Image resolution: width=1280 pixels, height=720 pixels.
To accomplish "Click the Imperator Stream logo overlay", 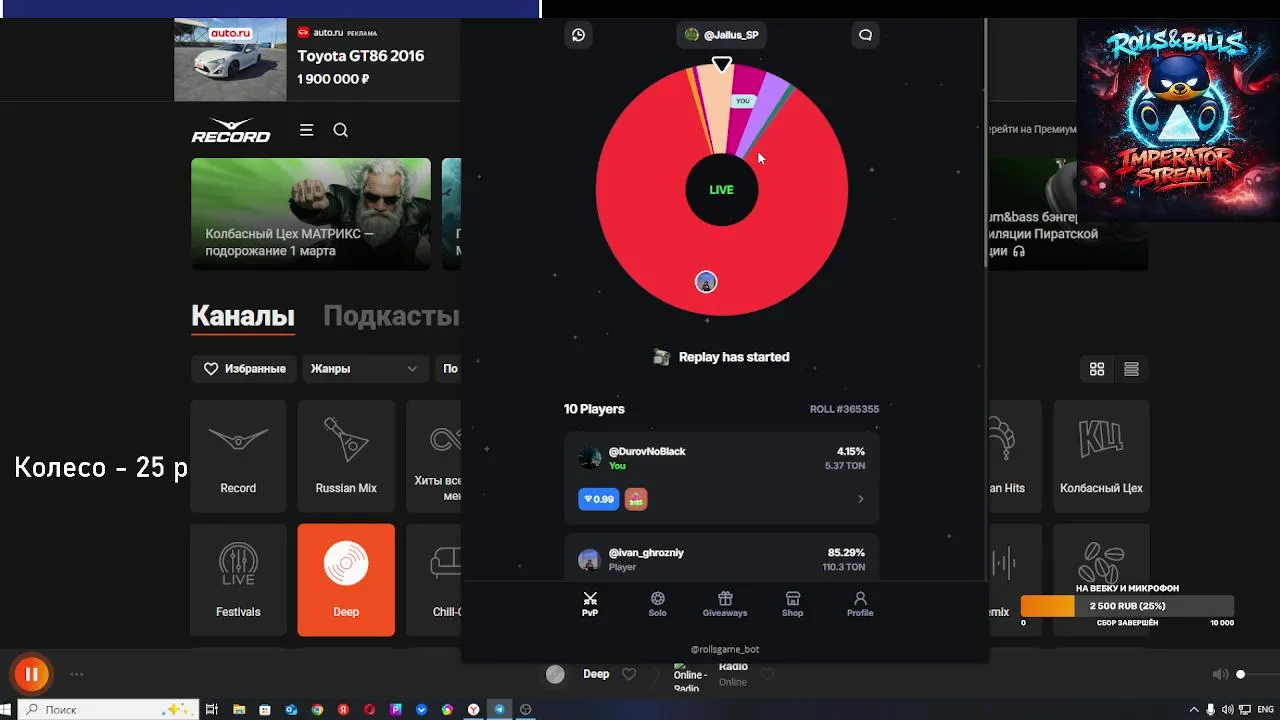I will (1178, 120).
